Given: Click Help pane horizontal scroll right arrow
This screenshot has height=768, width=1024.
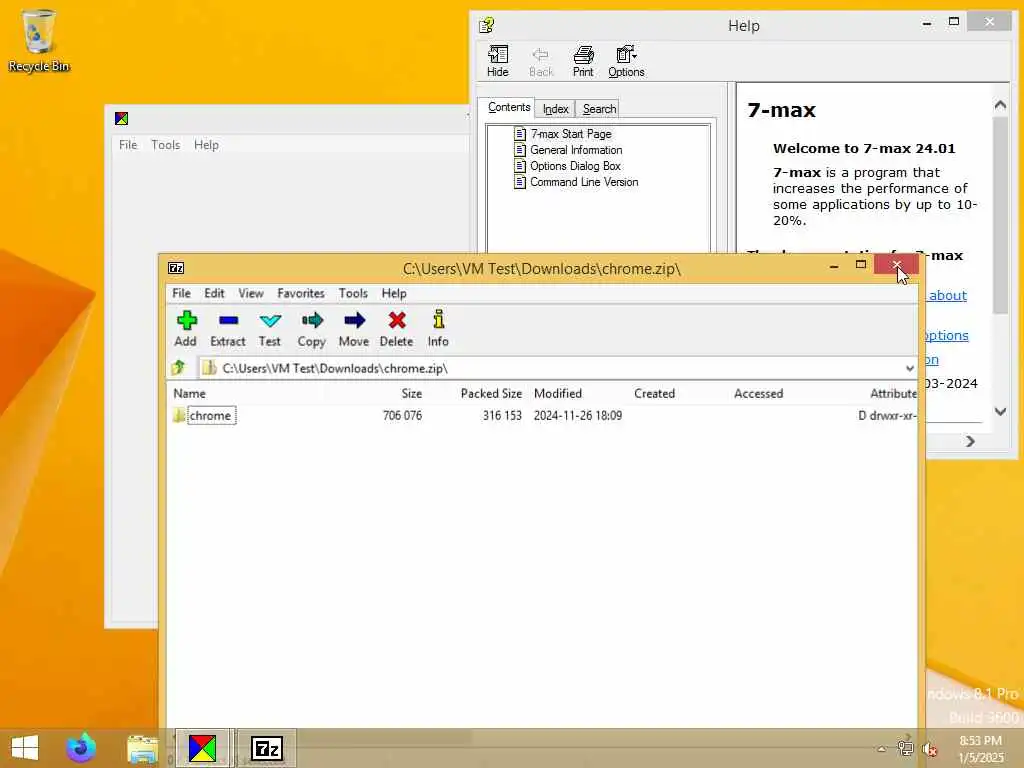Looking at the screenshot, I should 970,441.
